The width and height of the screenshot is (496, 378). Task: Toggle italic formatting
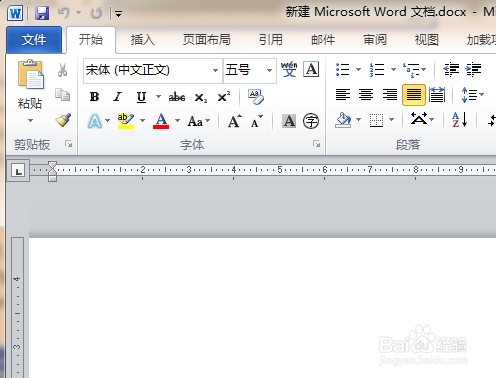(117, 97)
